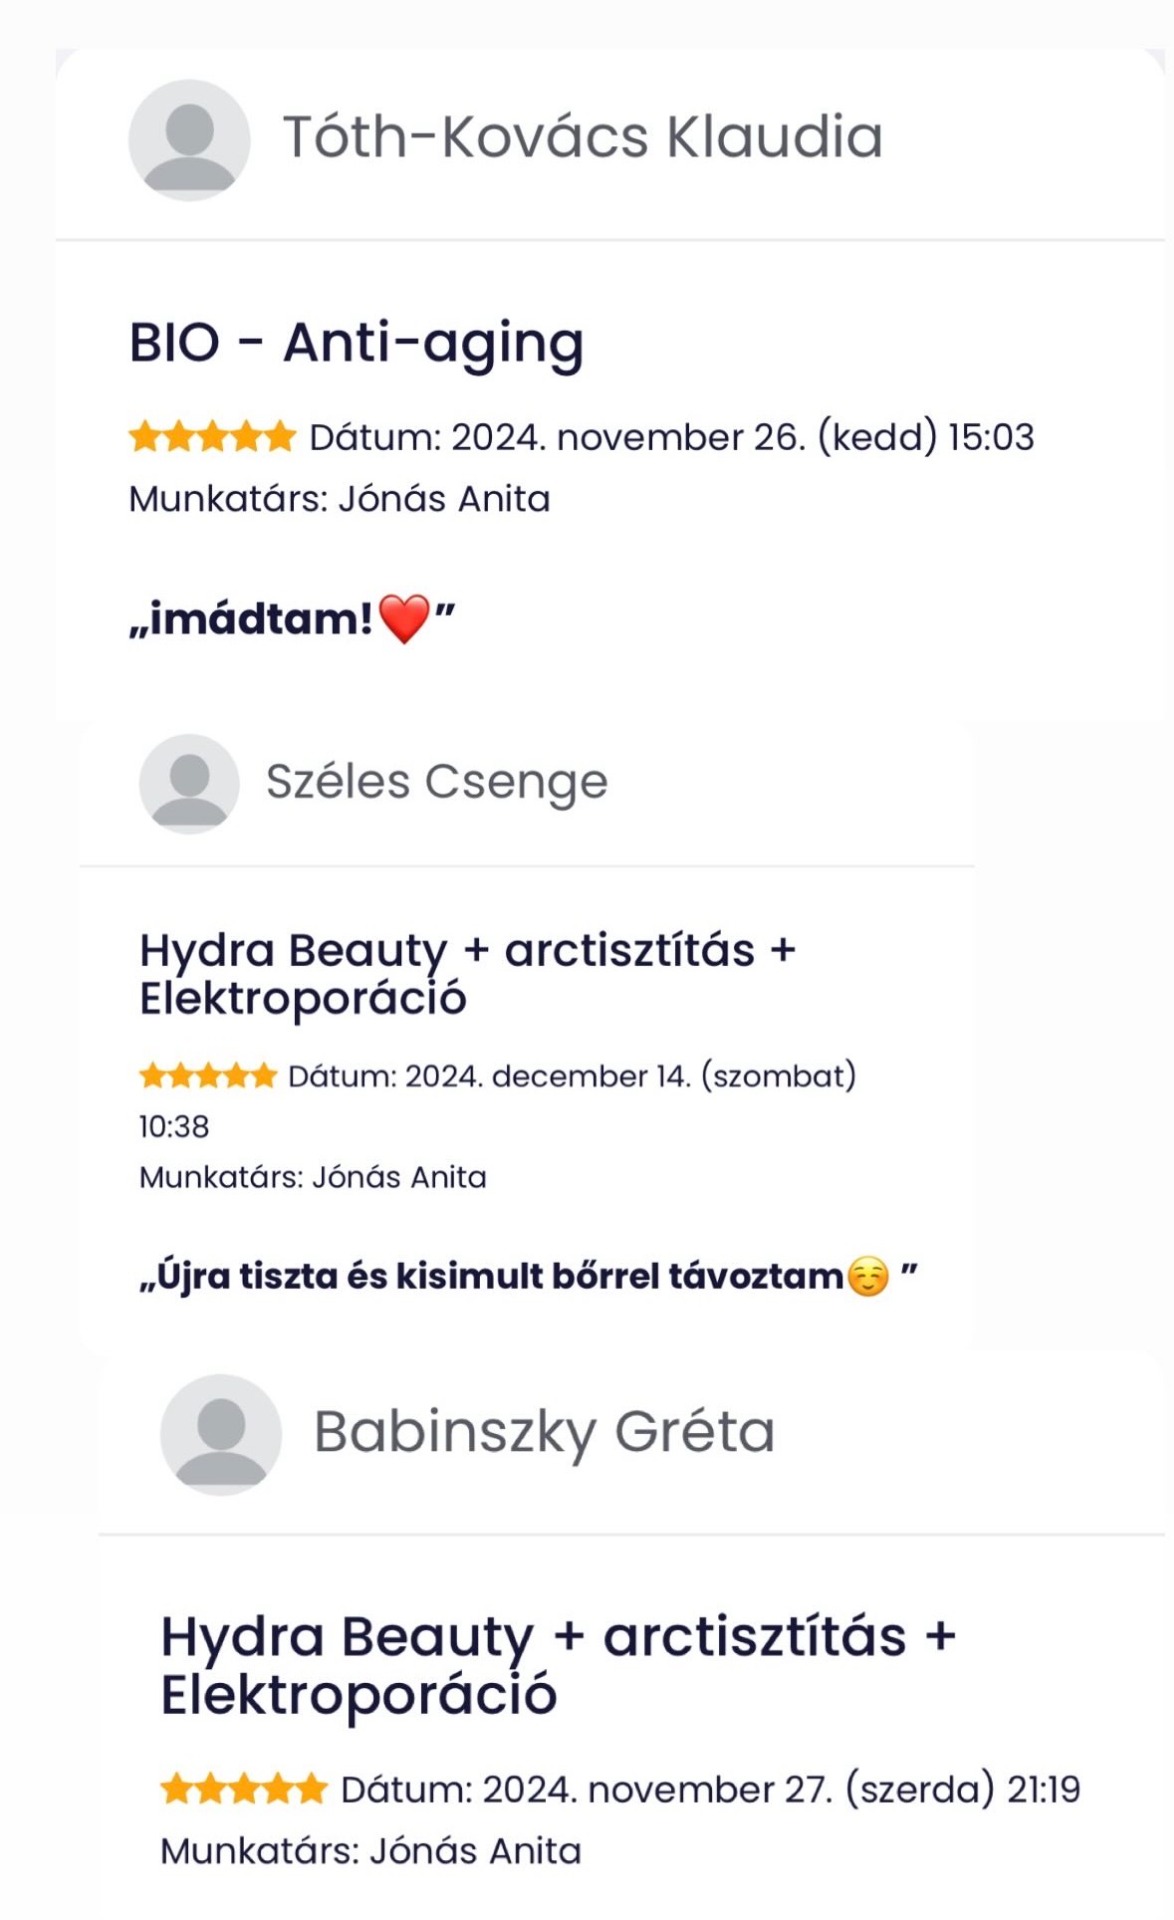The image size is (1174, 1920).
Task: Click the date 2024. november 26. (kedd) 15:03
Action: pos(671,437)
